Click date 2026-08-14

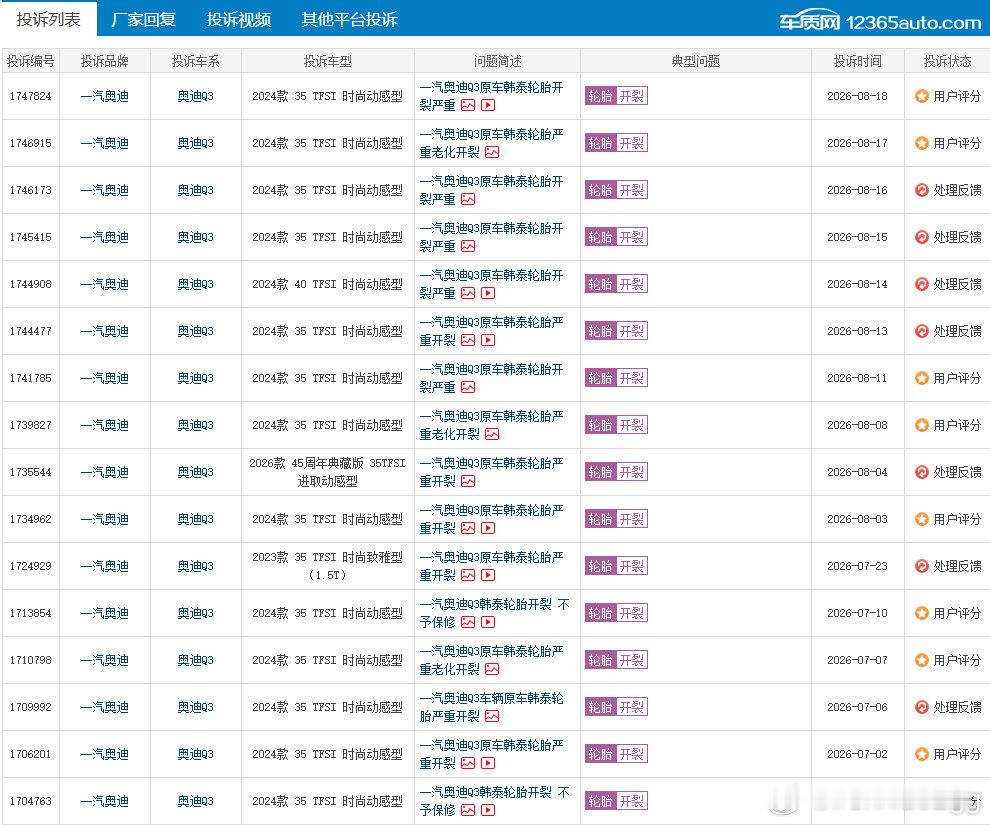click(x=857, y=284)
